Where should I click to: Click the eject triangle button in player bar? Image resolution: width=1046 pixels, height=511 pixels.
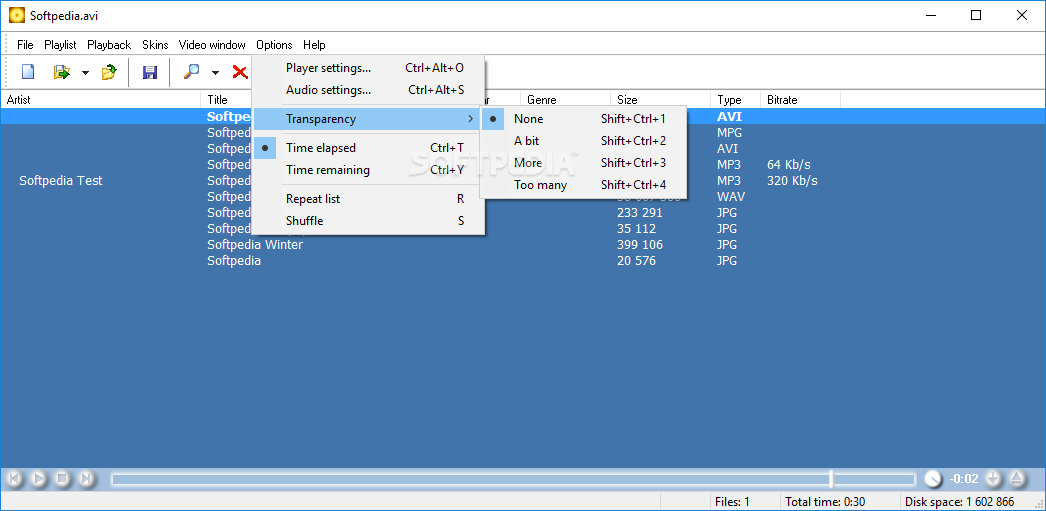pos(1016,478)
